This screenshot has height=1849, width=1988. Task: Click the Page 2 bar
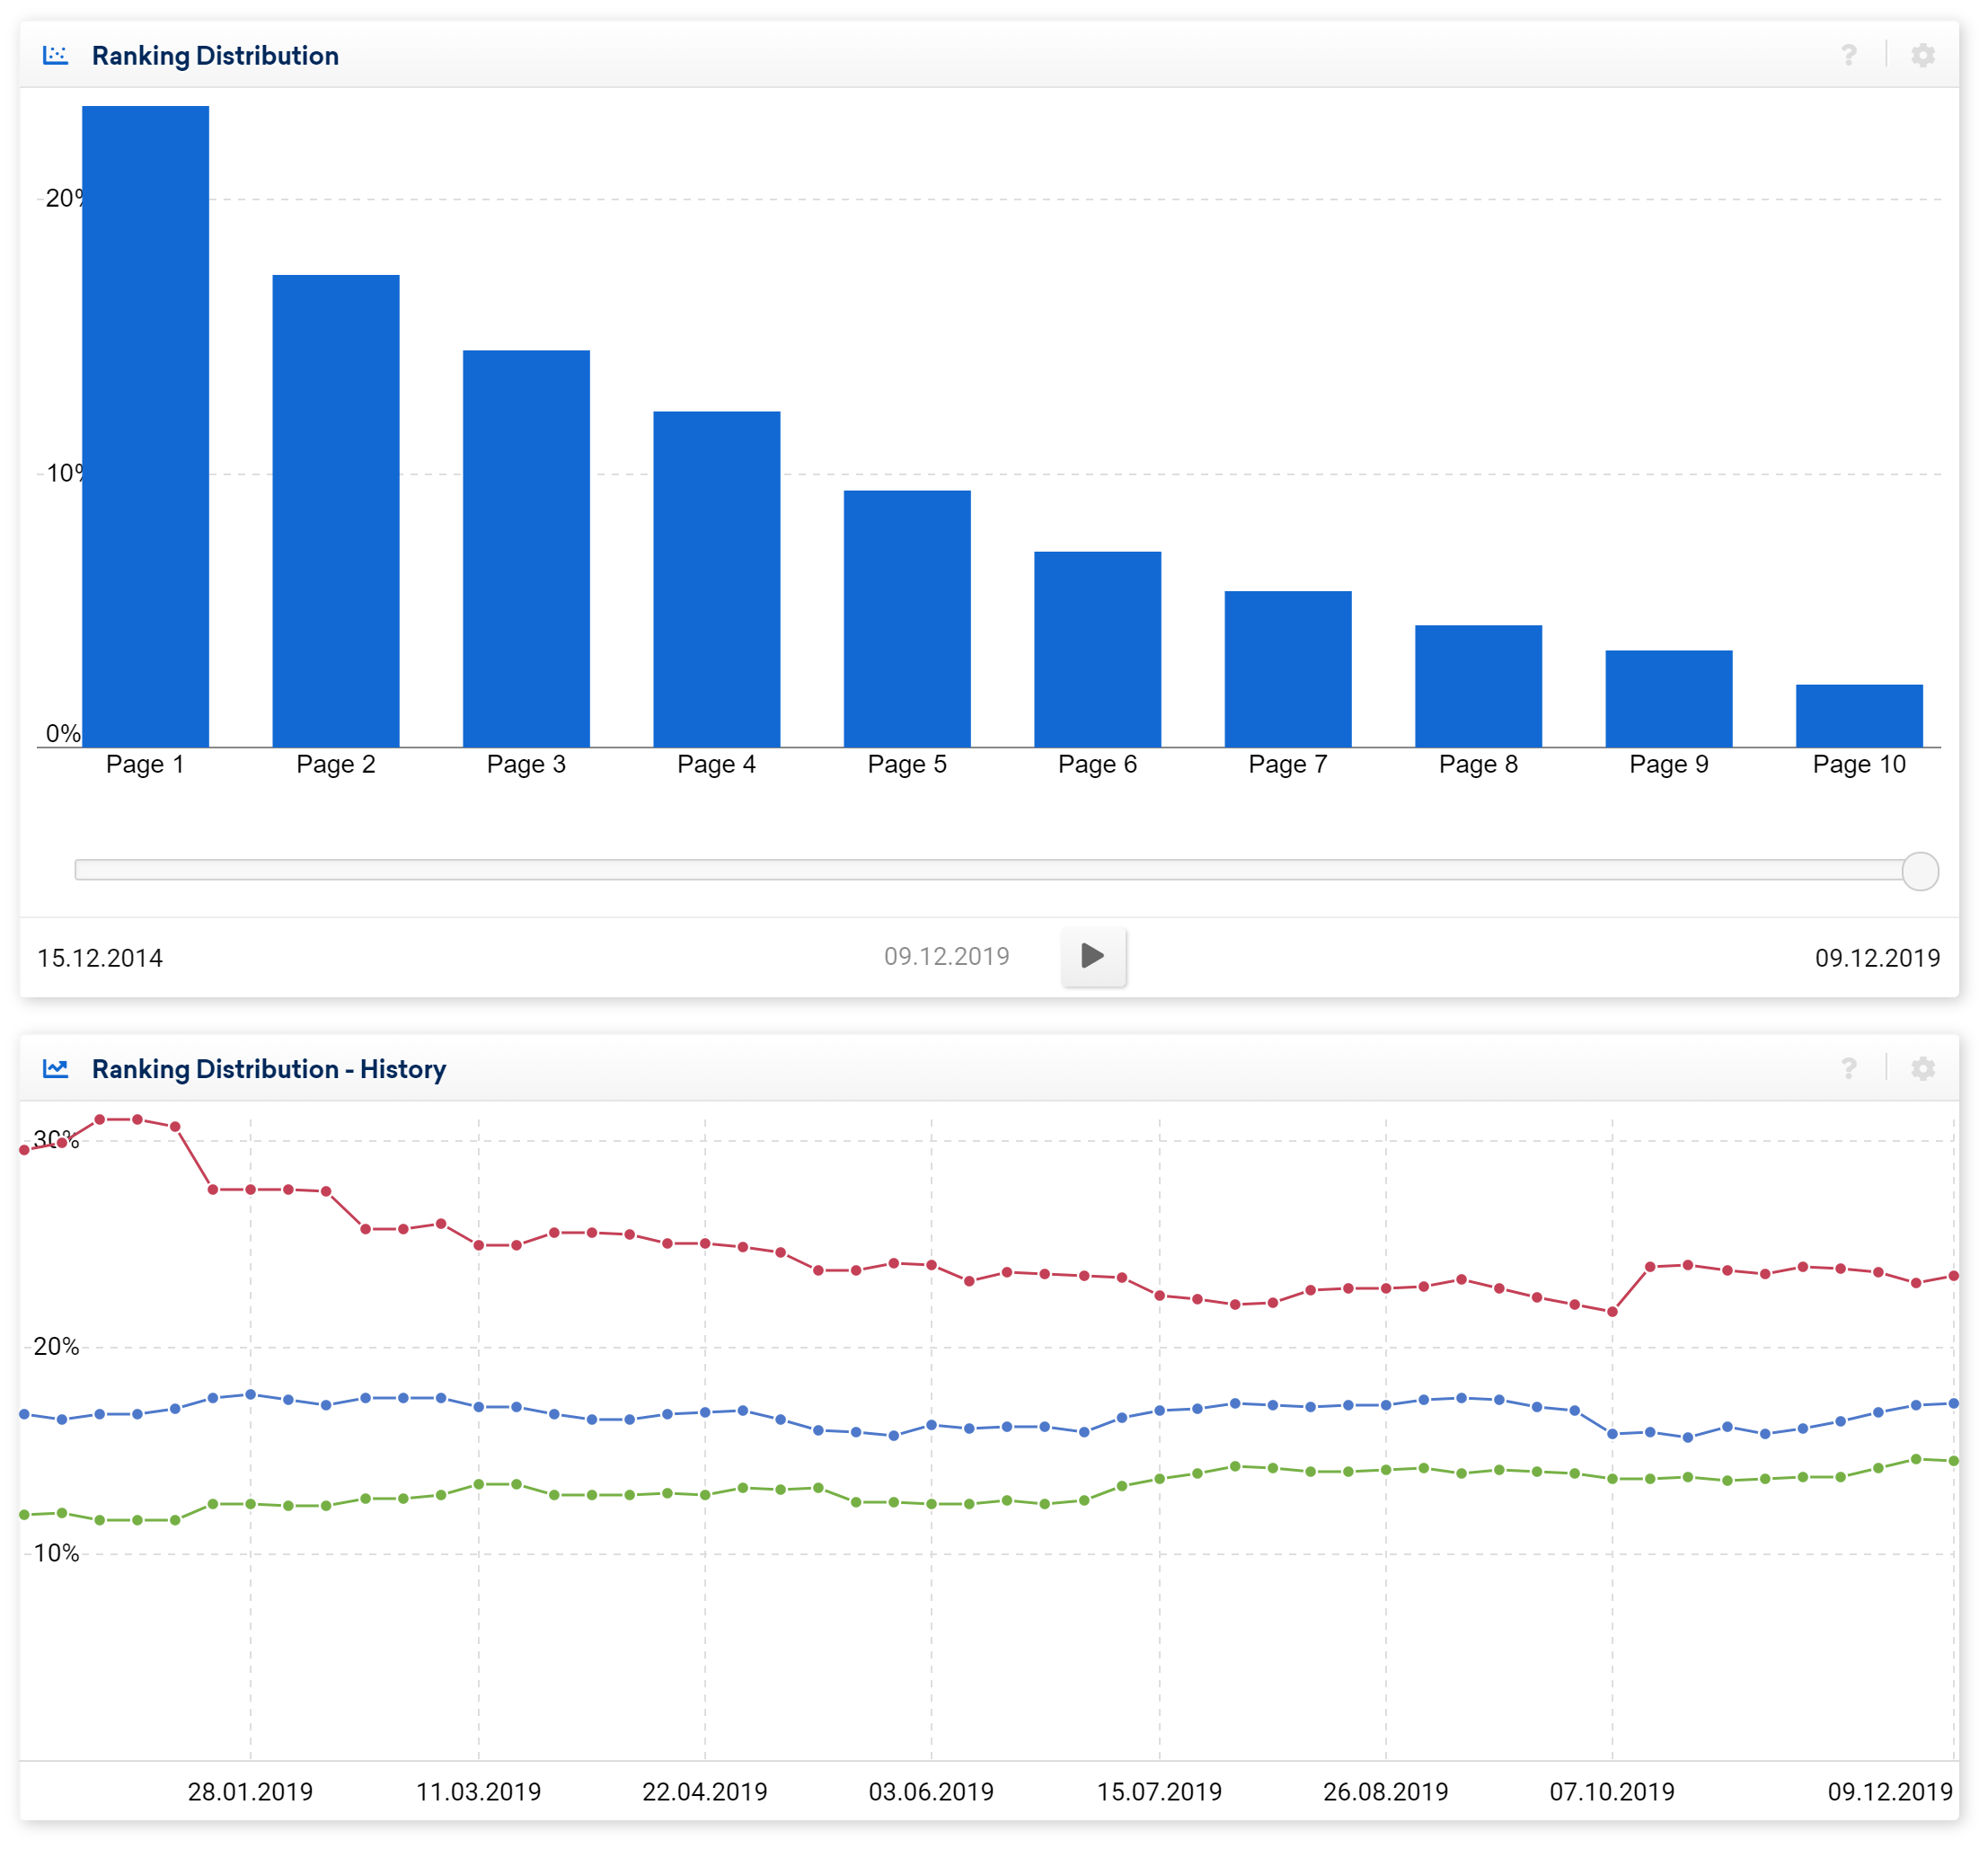click(336, 512)
